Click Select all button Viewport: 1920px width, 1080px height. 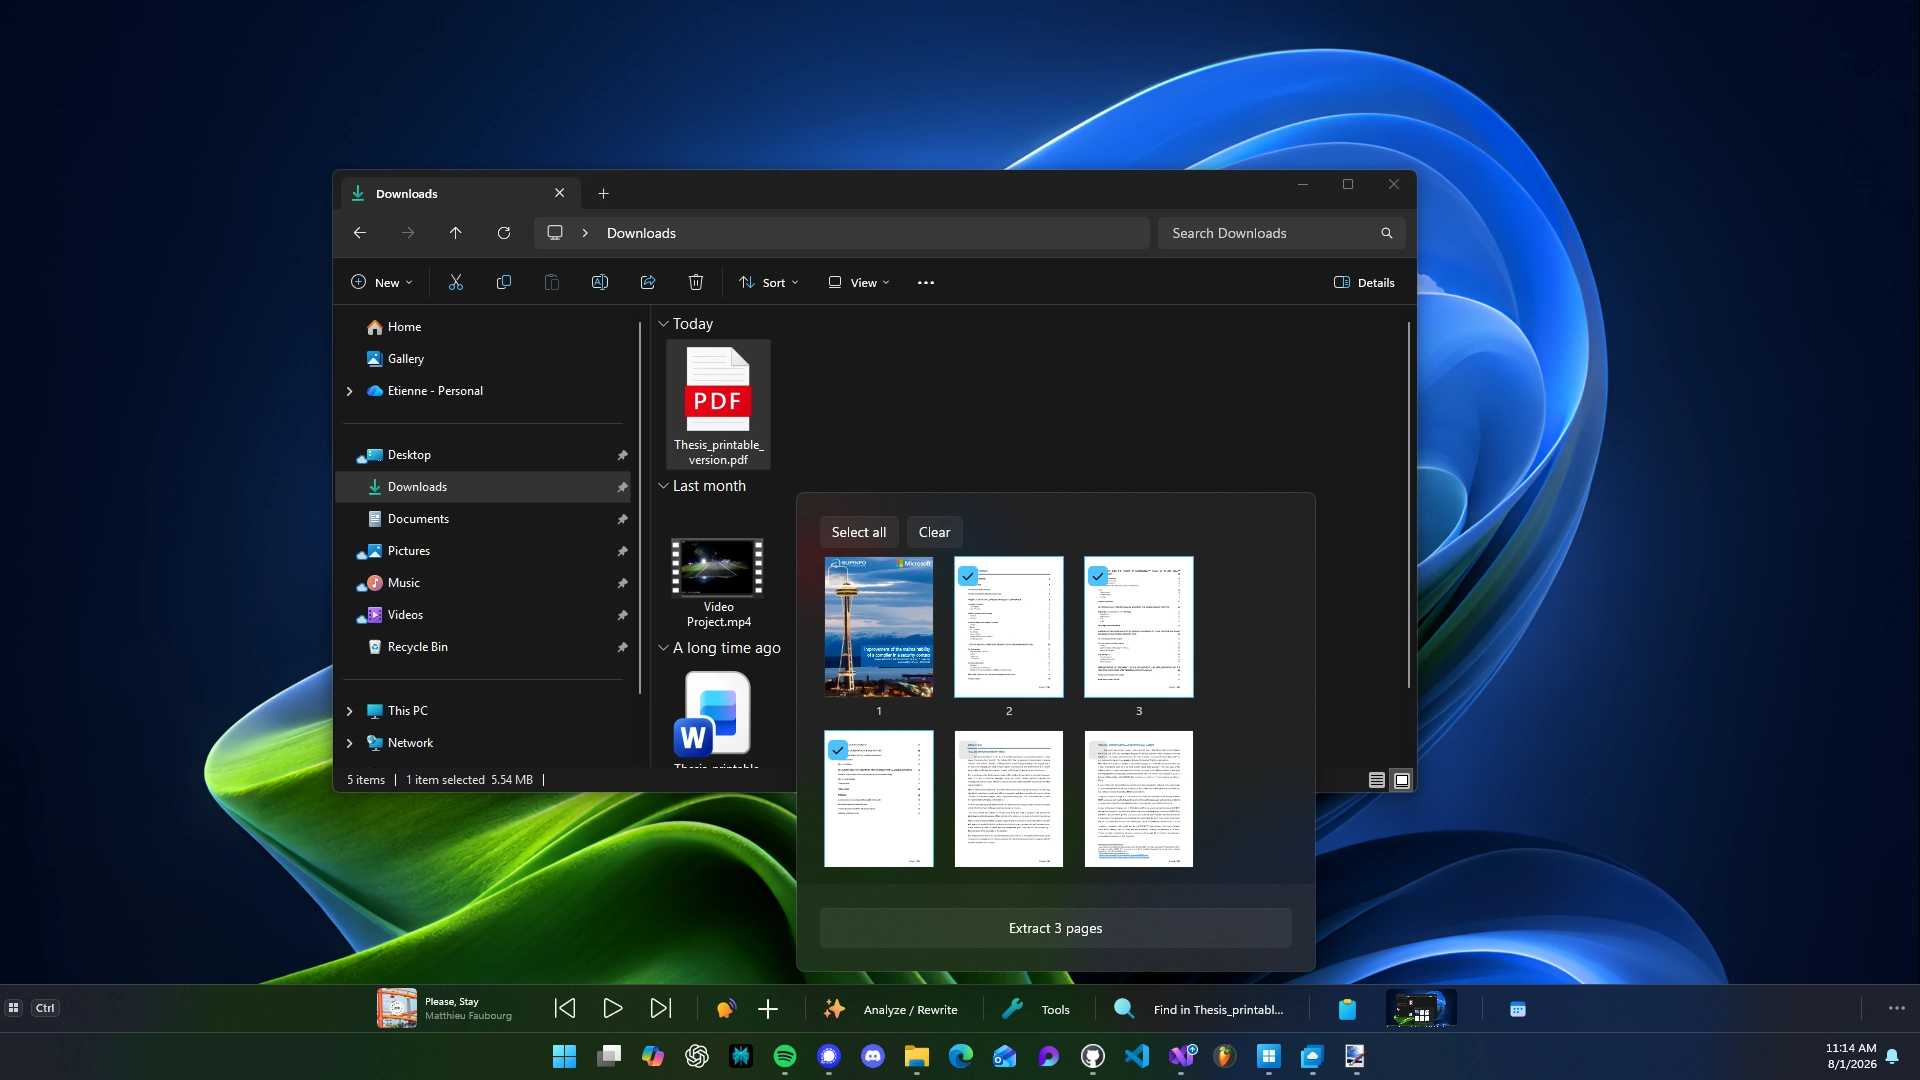pos(859,532)
